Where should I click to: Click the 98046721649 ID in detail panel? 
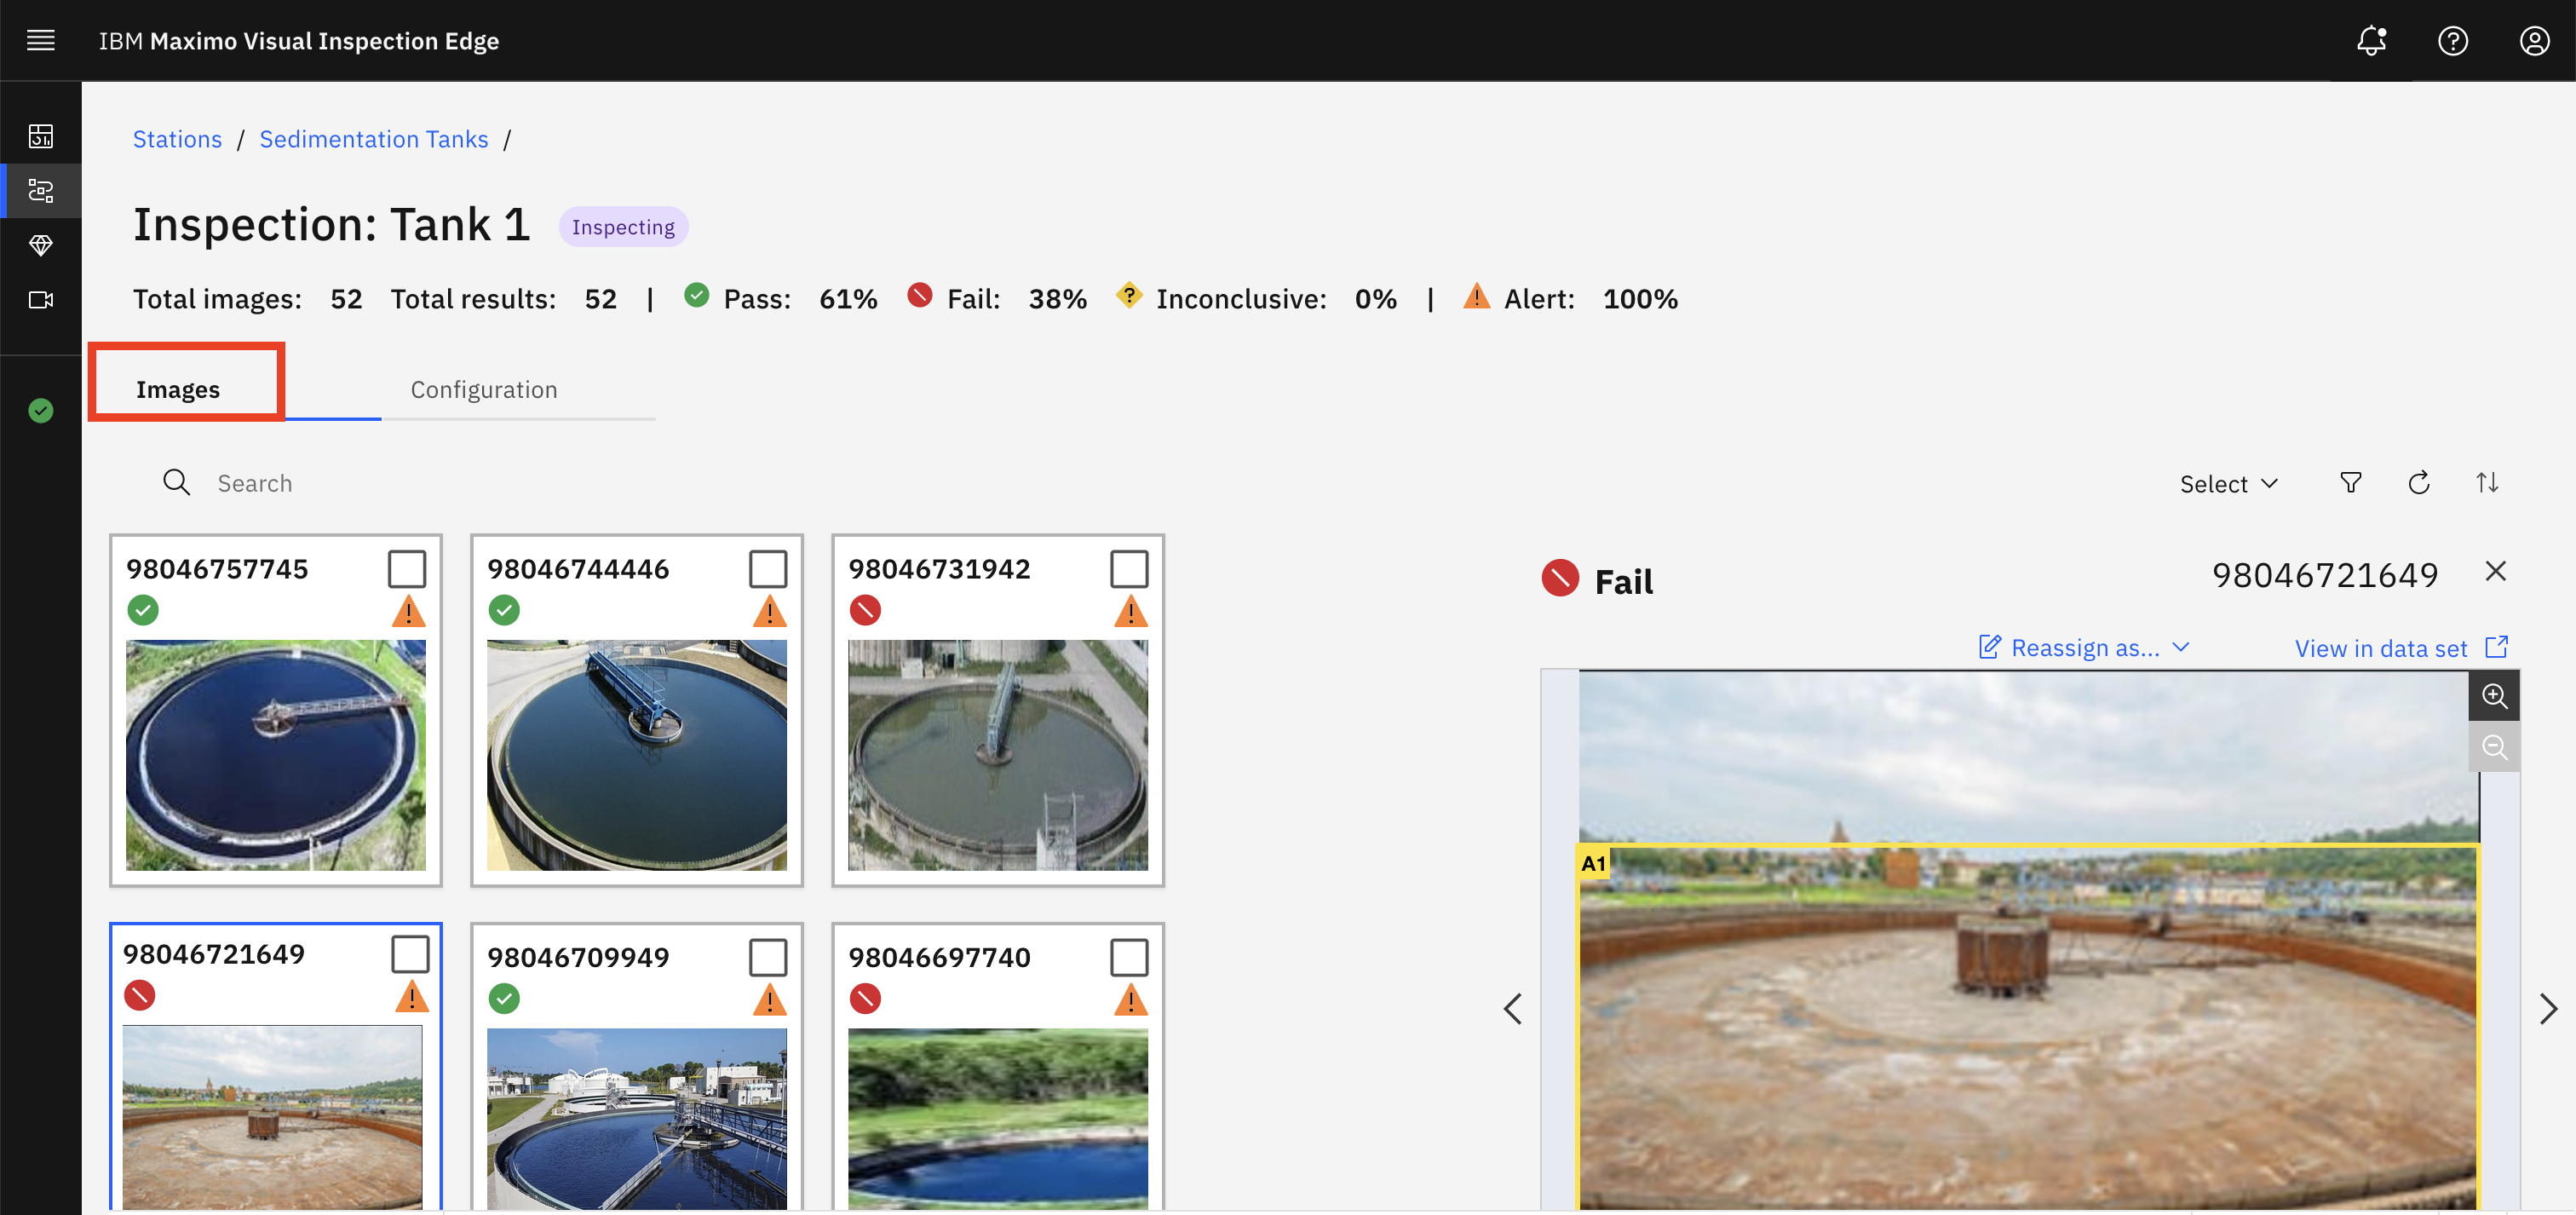click(2325, 575)
